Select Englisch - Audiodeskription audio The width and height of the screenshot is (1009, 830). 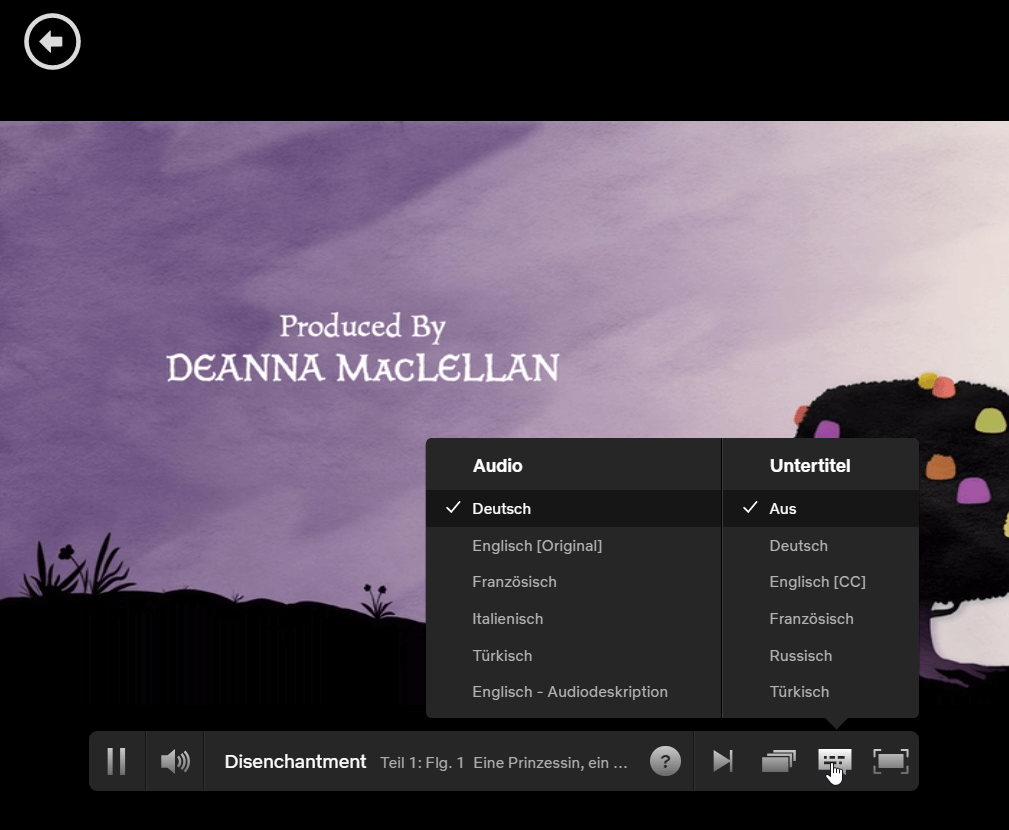coord(573,692)
